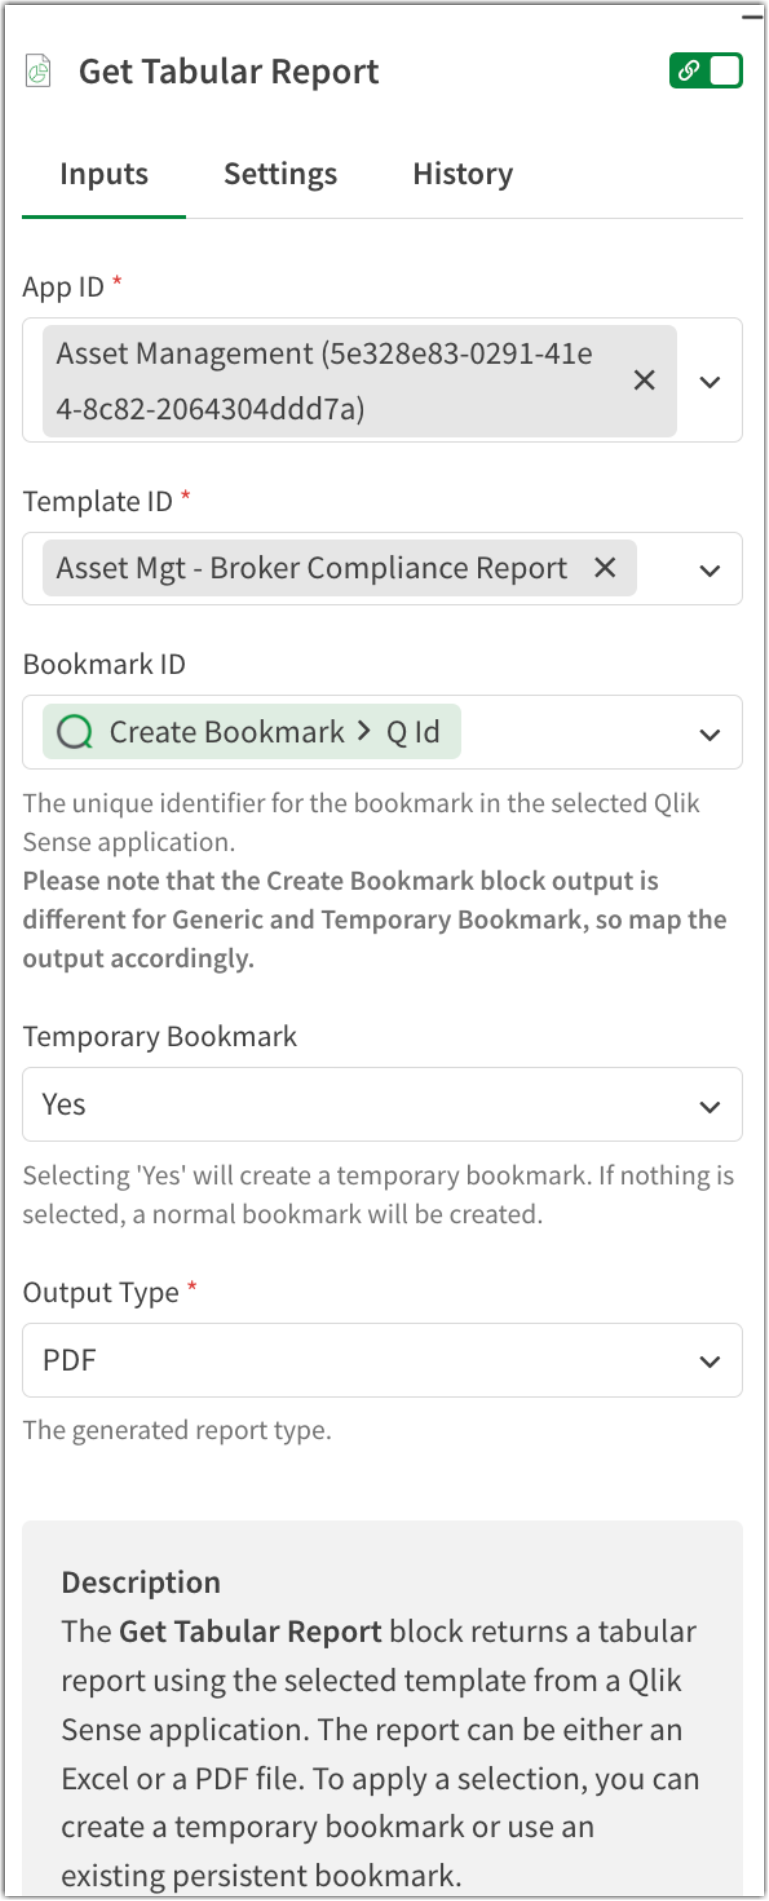Clear the Asset Management App ID selection
Screen dimensions: 769x1901
644,380
